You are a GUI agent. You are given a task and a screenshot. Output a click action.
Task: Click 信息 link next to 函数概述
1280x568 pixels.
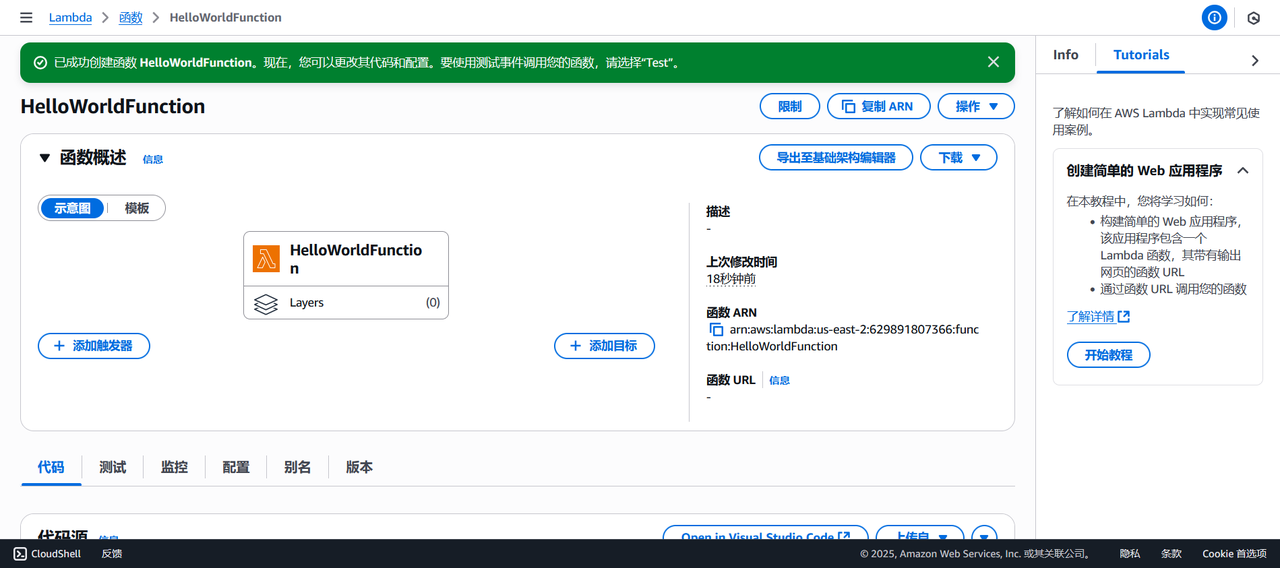pyautogui.click(x=153, y=159)
